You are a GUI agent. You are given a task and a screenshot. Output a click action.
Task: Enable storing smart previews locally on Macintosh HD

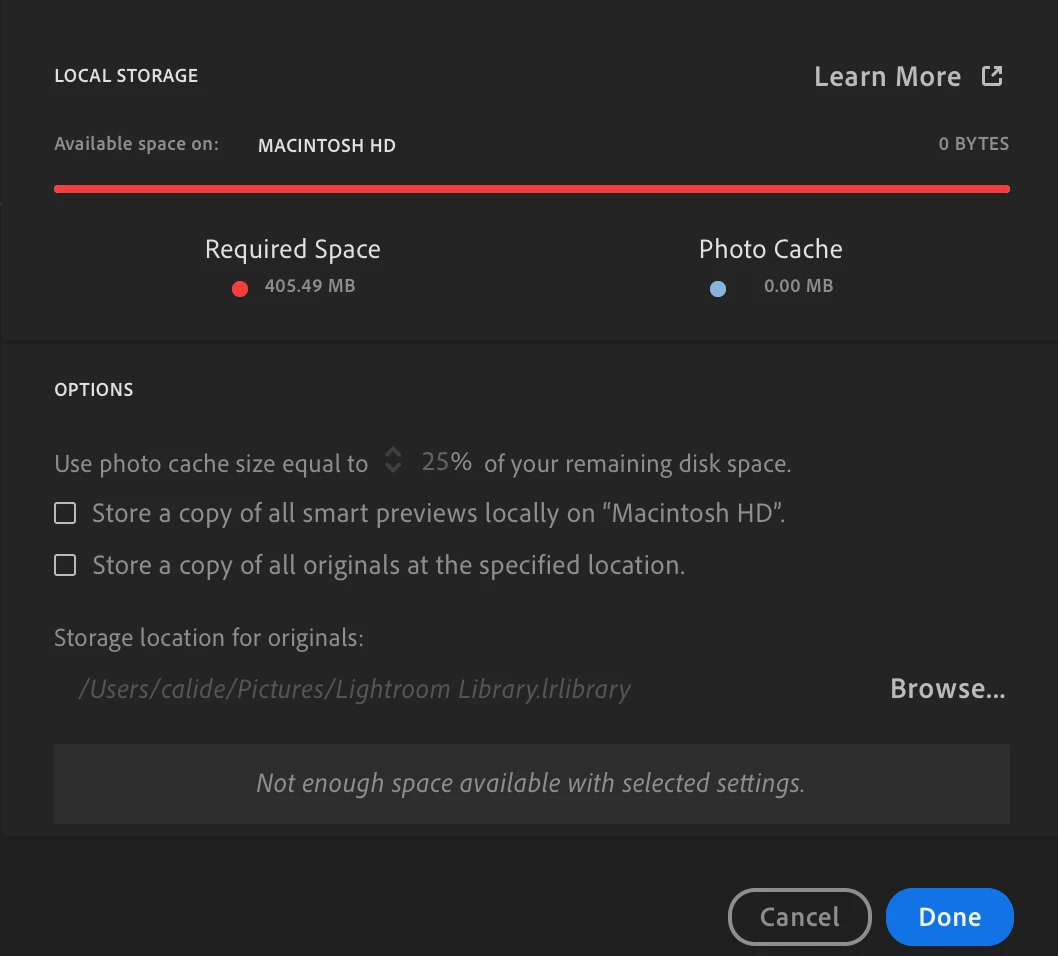click(65, 513)
